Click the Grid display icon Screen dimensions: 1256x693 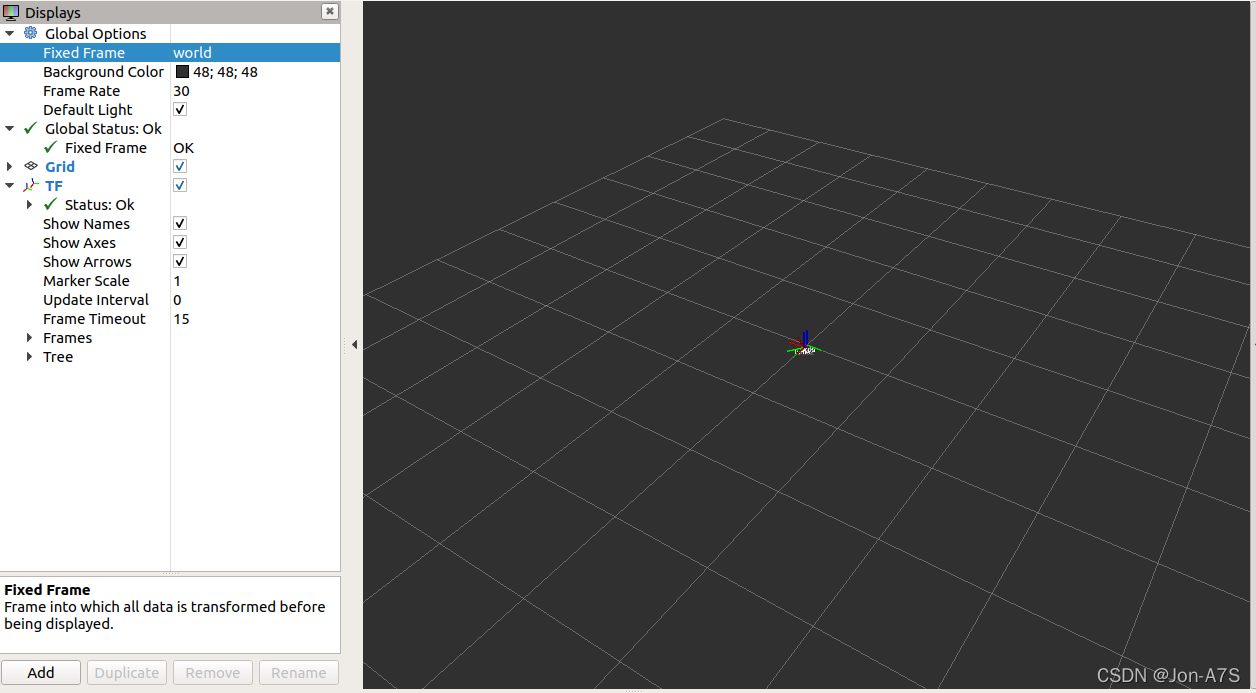coord(31,166)
